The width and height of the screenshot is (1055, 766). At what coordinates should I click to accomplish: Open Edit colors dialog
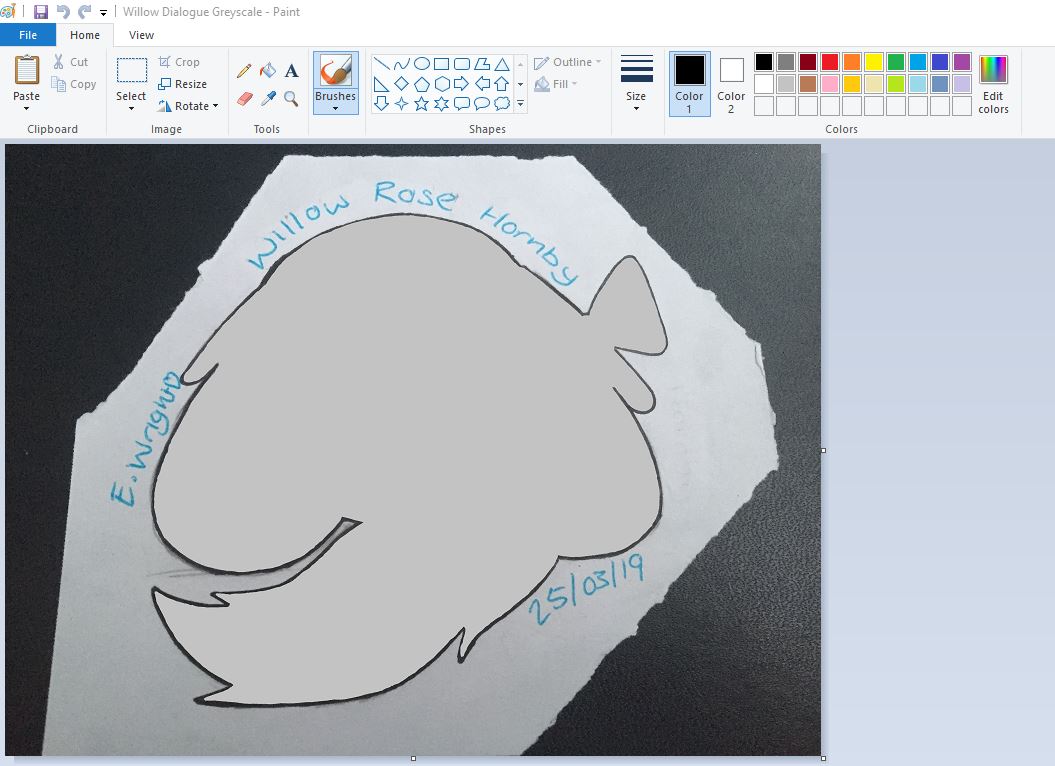point(993,84)
